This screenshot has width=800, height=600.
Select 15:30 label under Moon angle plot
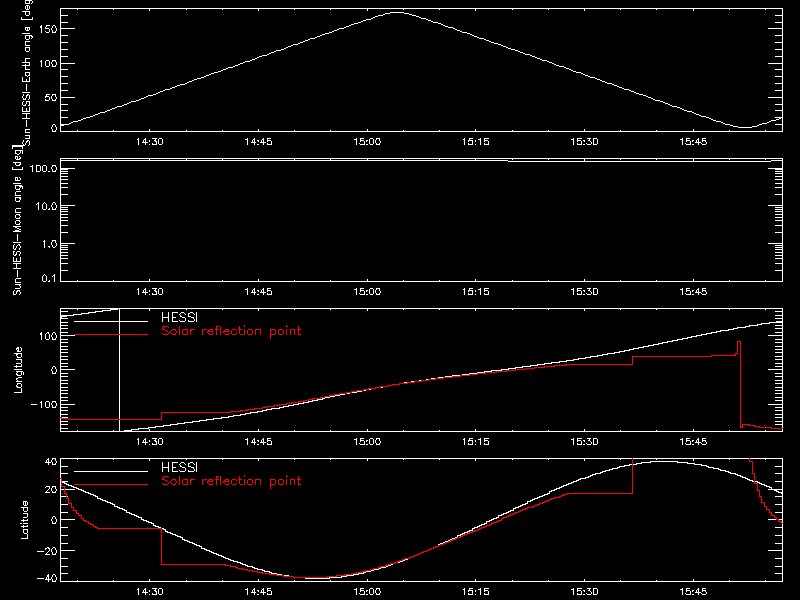pyautogui.click(x=584, y=291)
